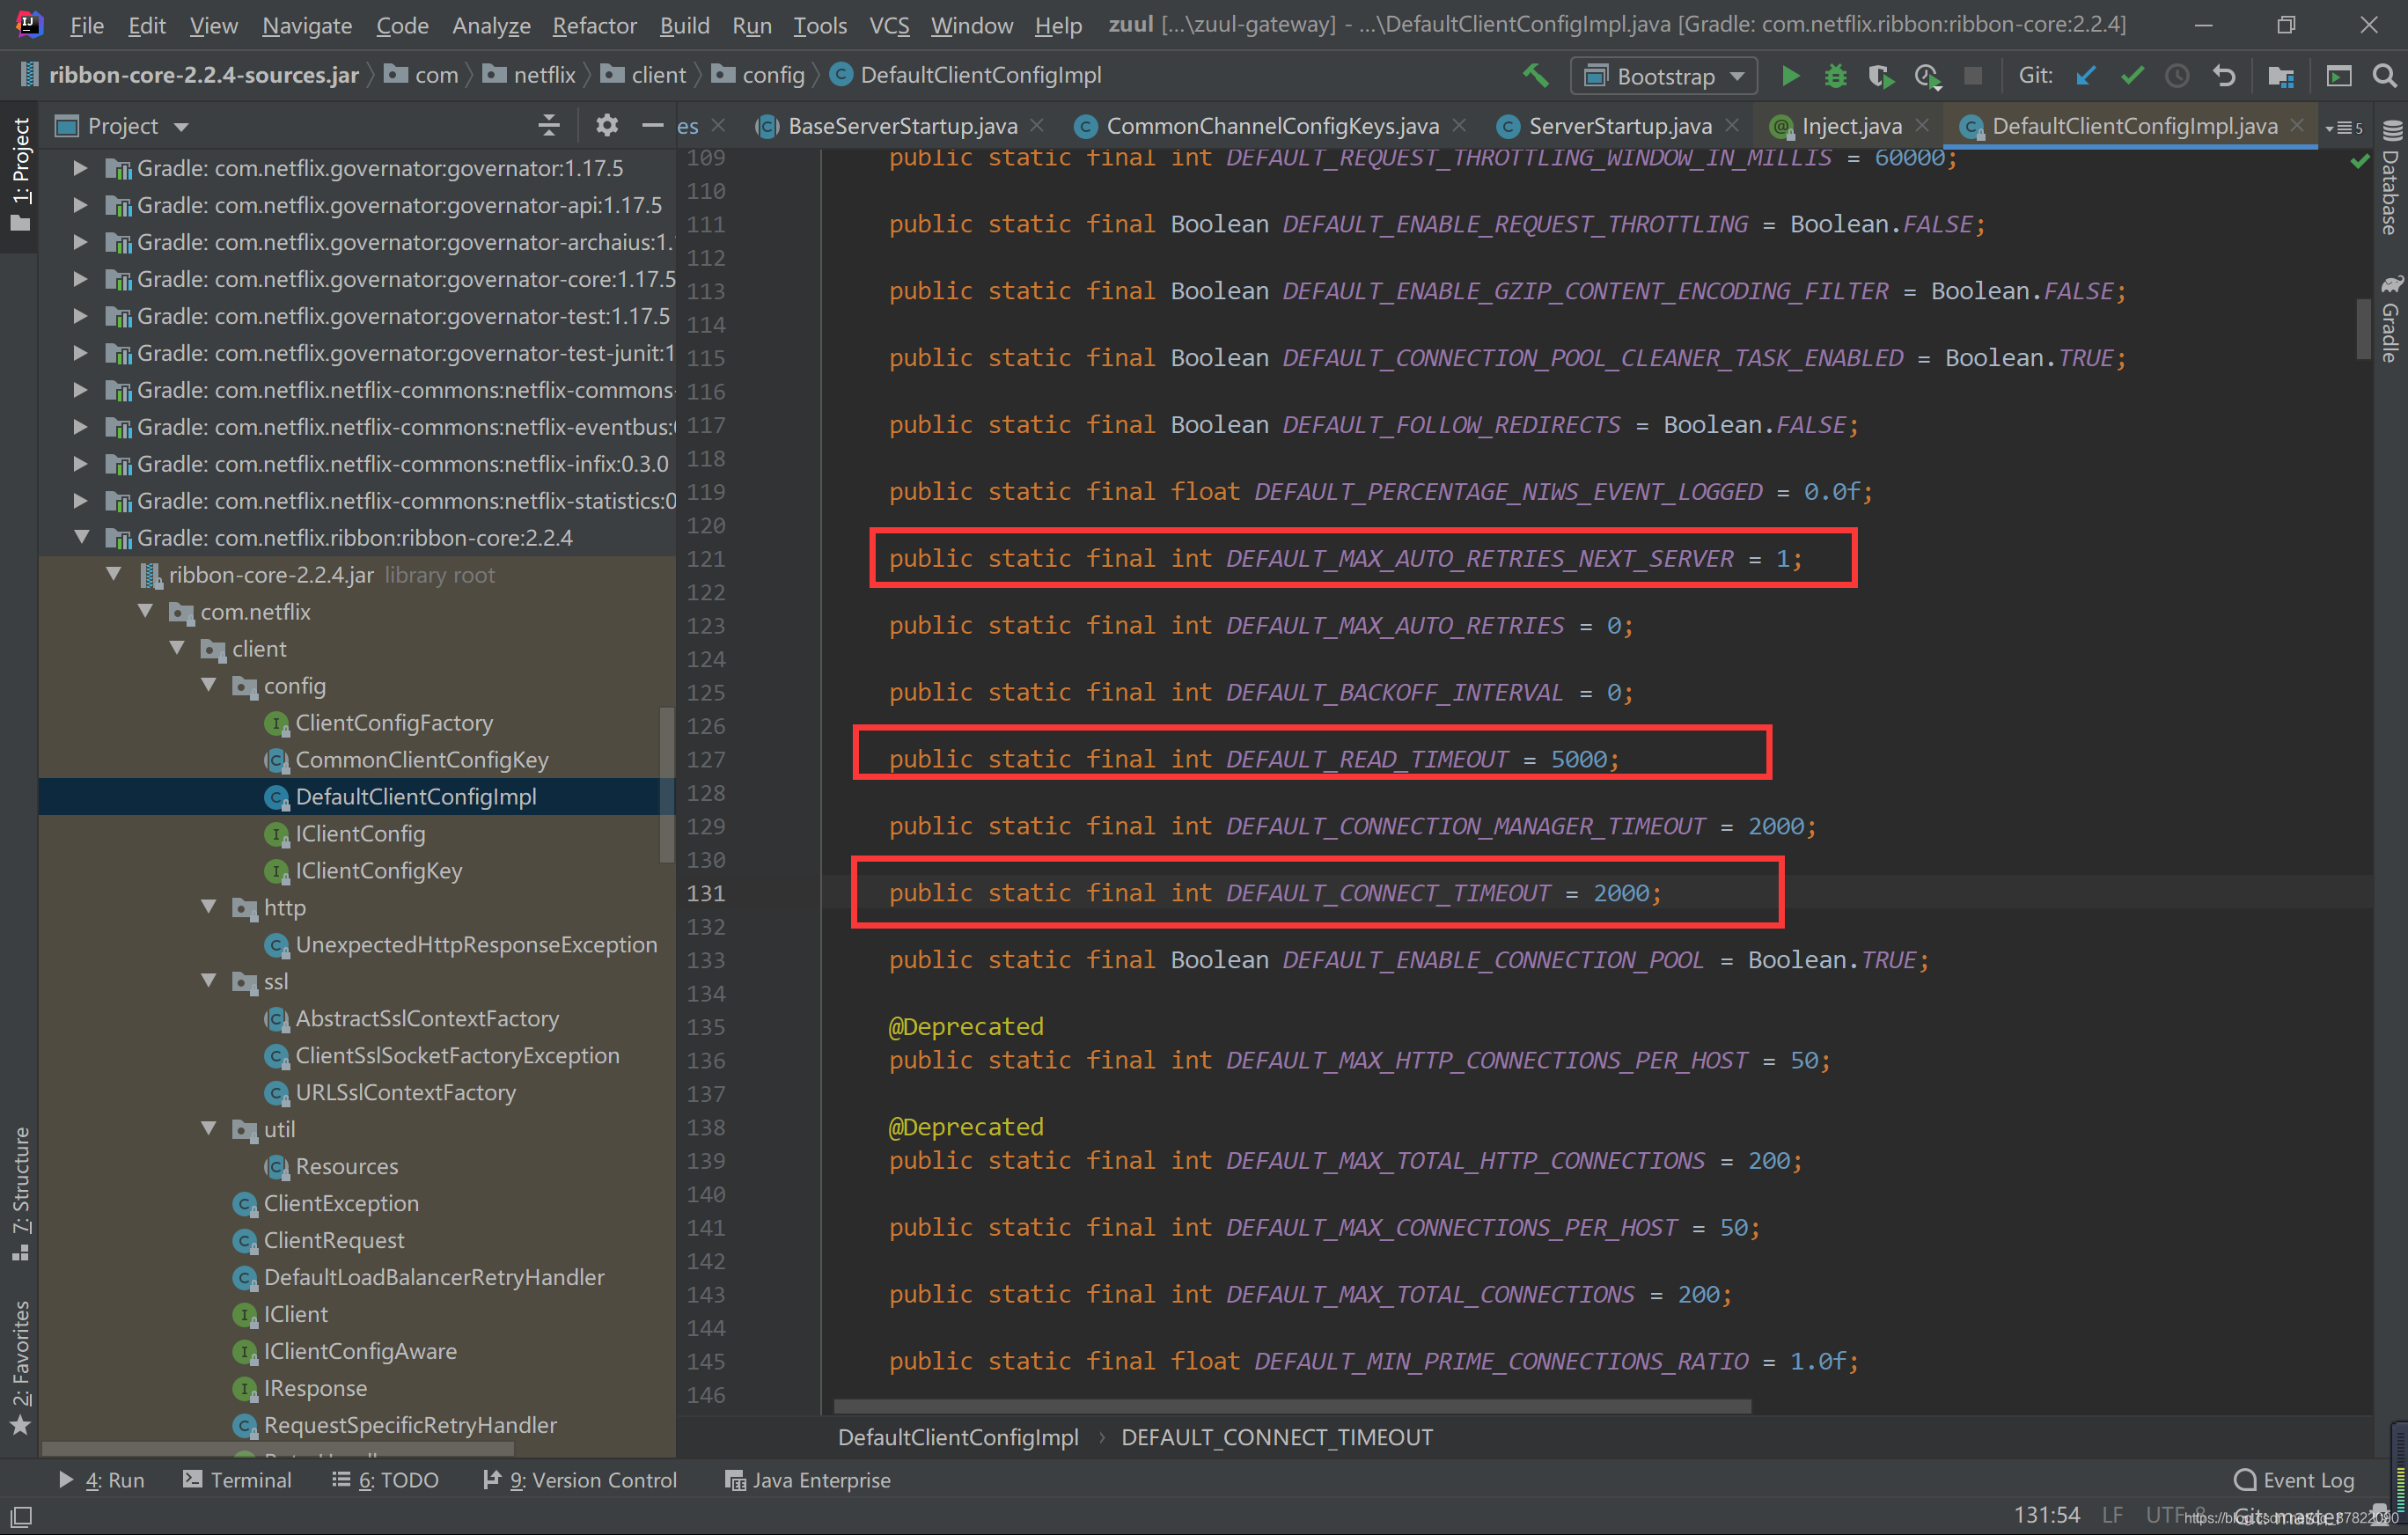
Task: Click the Git rollback undo arrow icon
Action: 2224,76
